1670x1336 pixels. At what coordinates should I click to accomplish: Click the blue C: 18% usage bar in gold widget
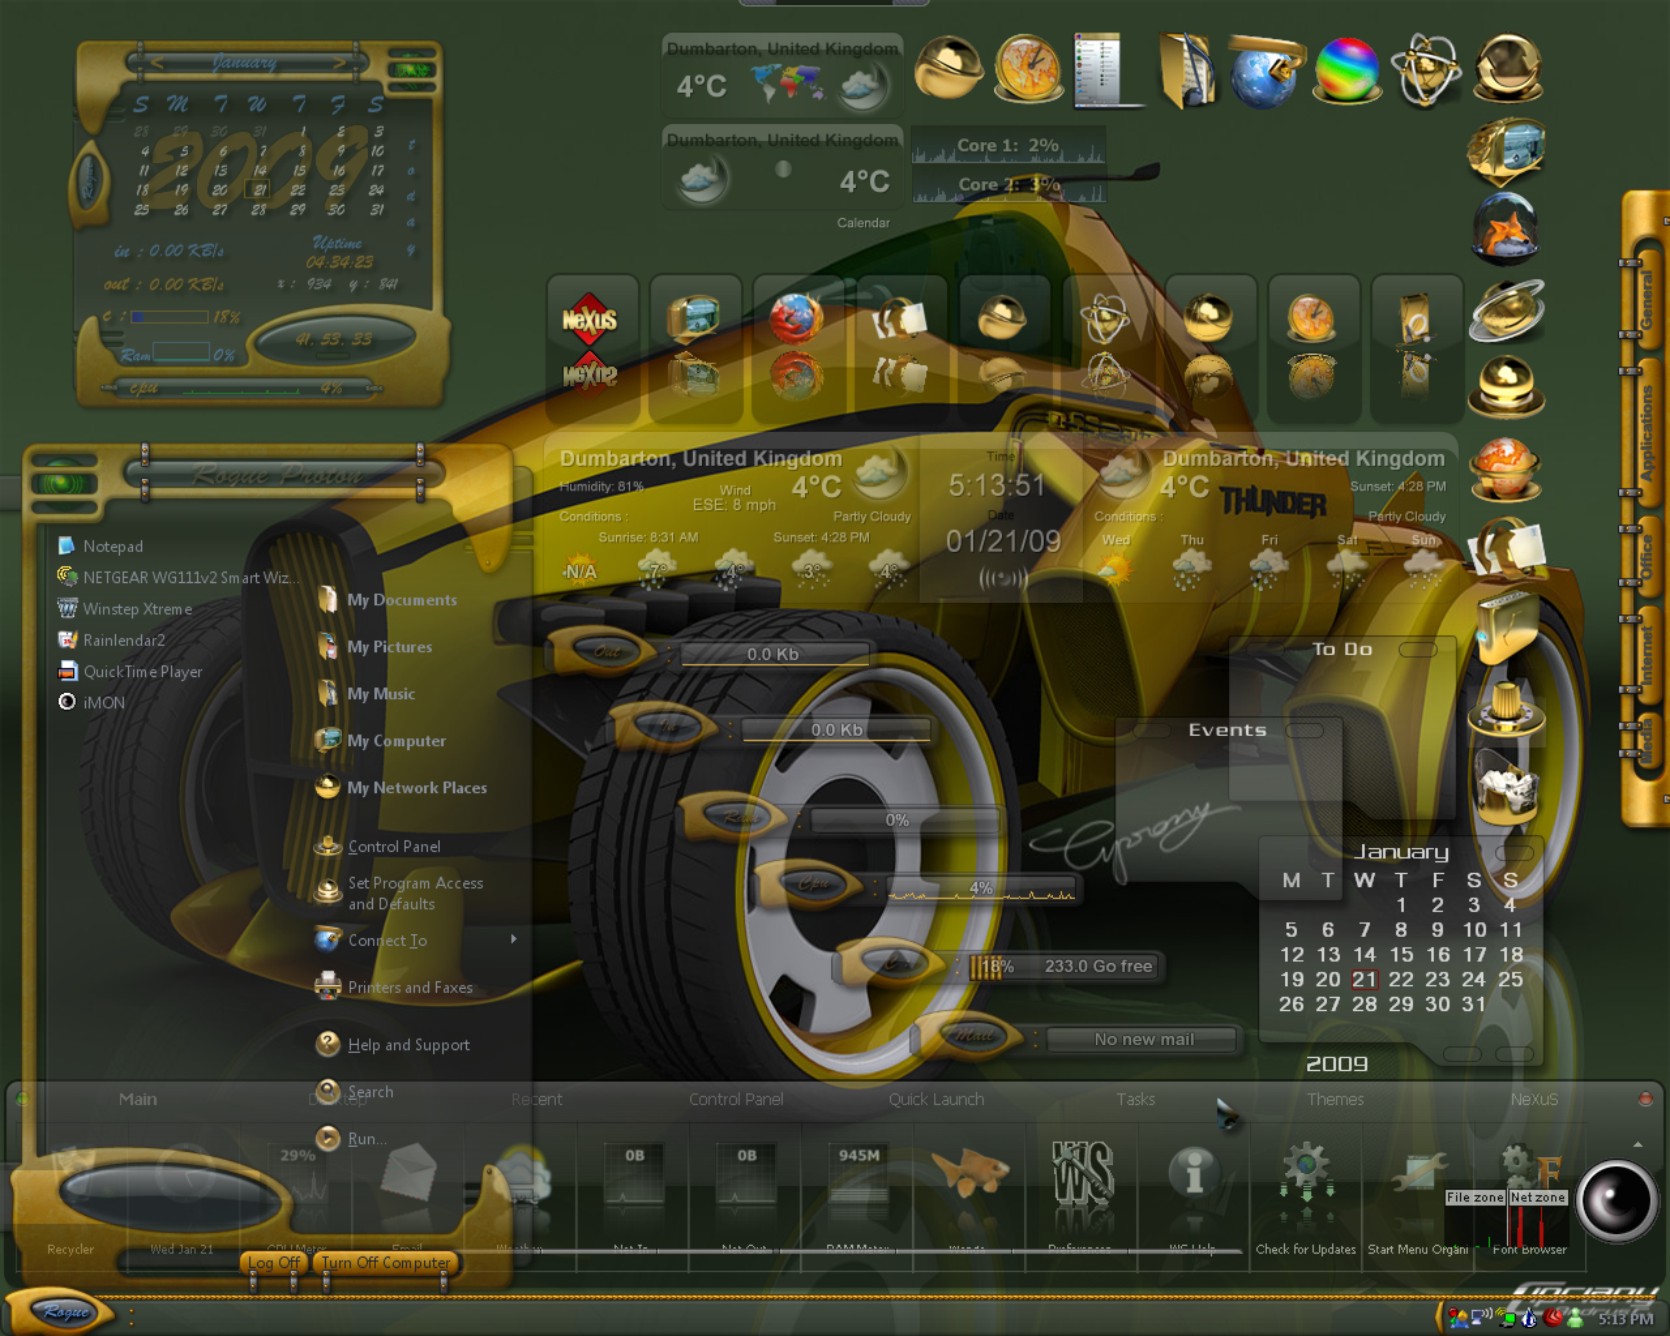pos(169,317)
